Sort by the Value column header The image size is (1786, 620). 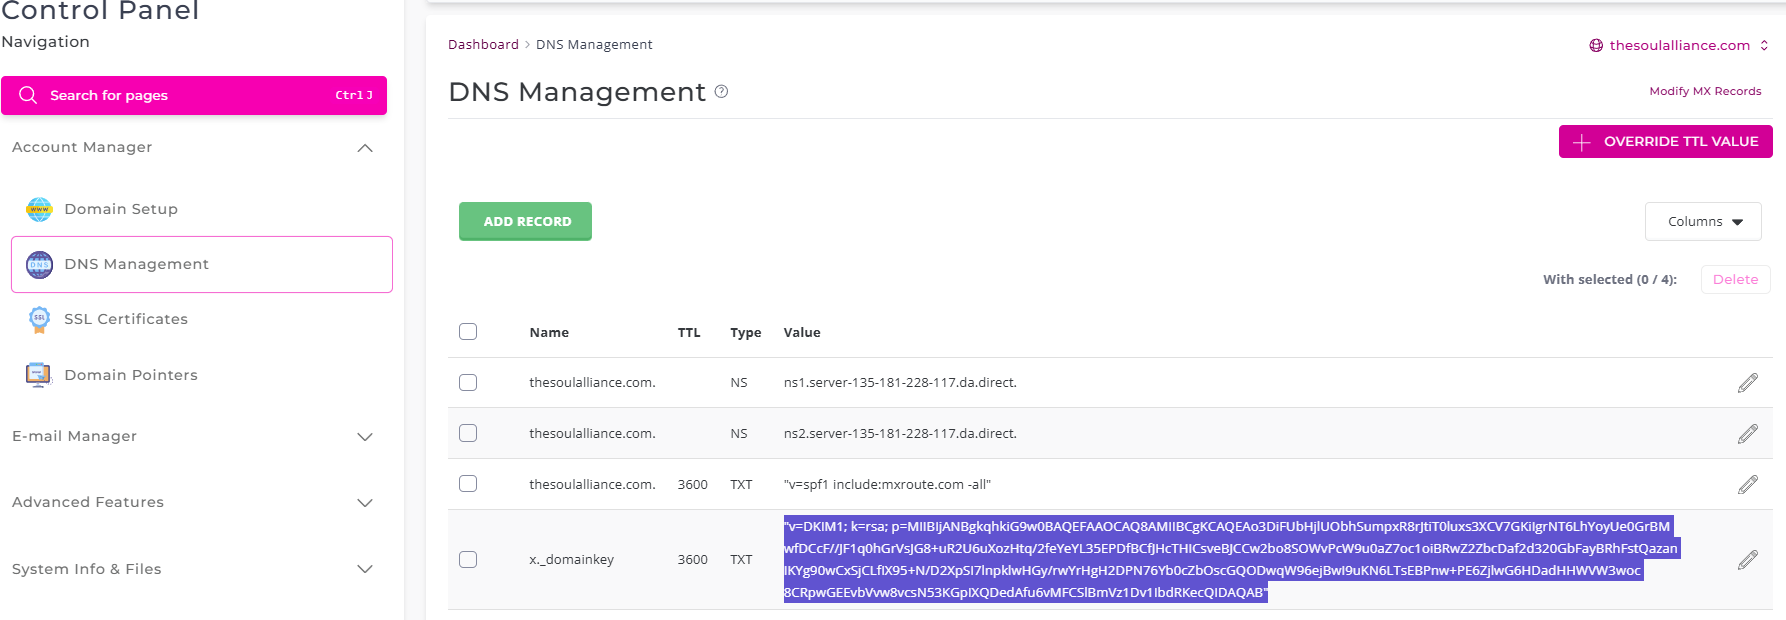point(802,333)
